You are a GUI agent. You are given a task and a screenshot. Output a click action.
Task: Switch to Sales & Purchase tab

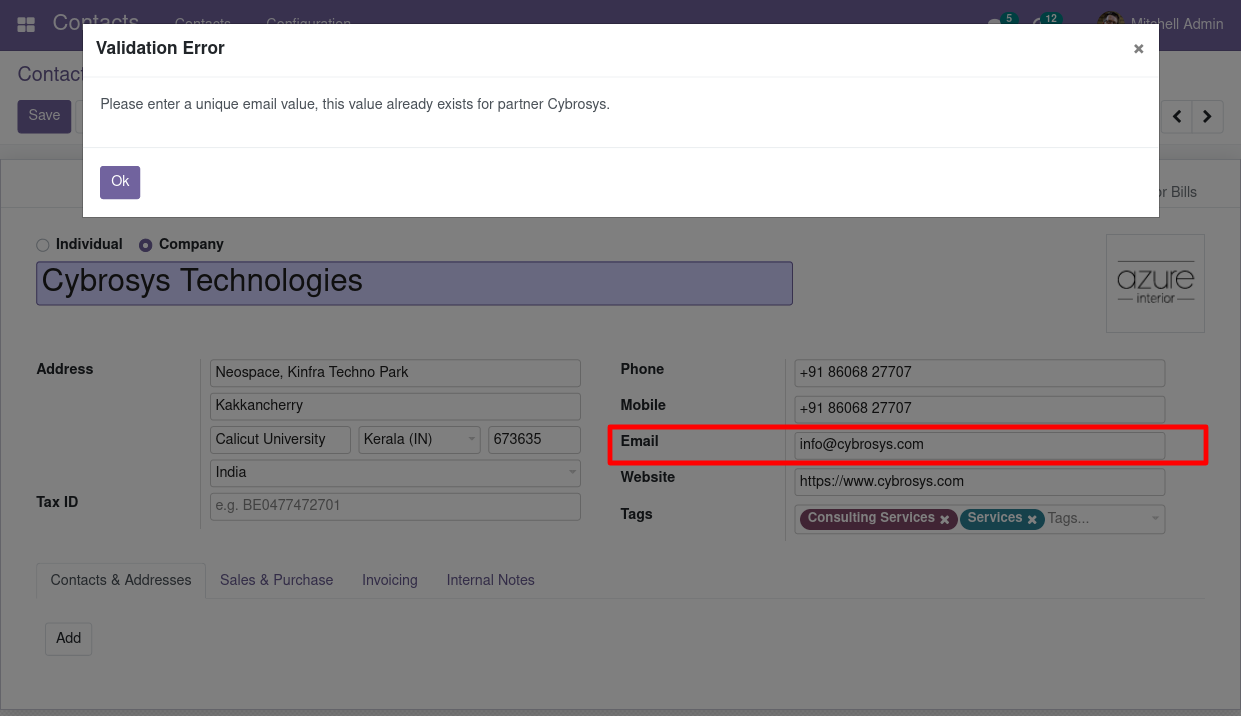[x=277, y=581]
